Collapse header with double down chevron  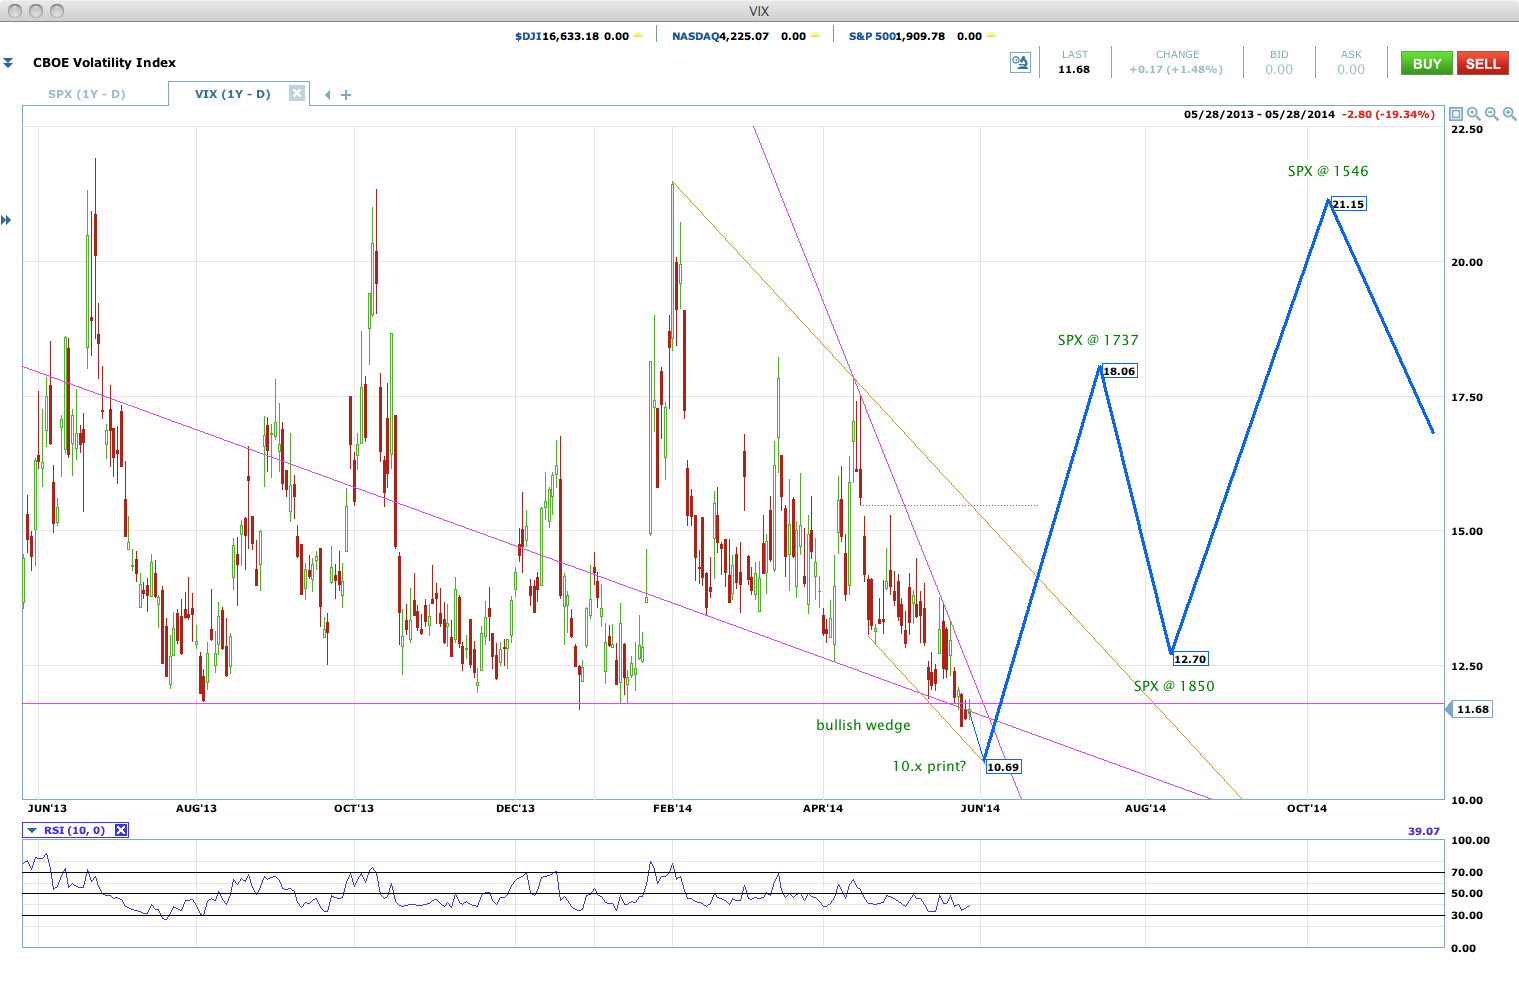click(x=8, y=63)
